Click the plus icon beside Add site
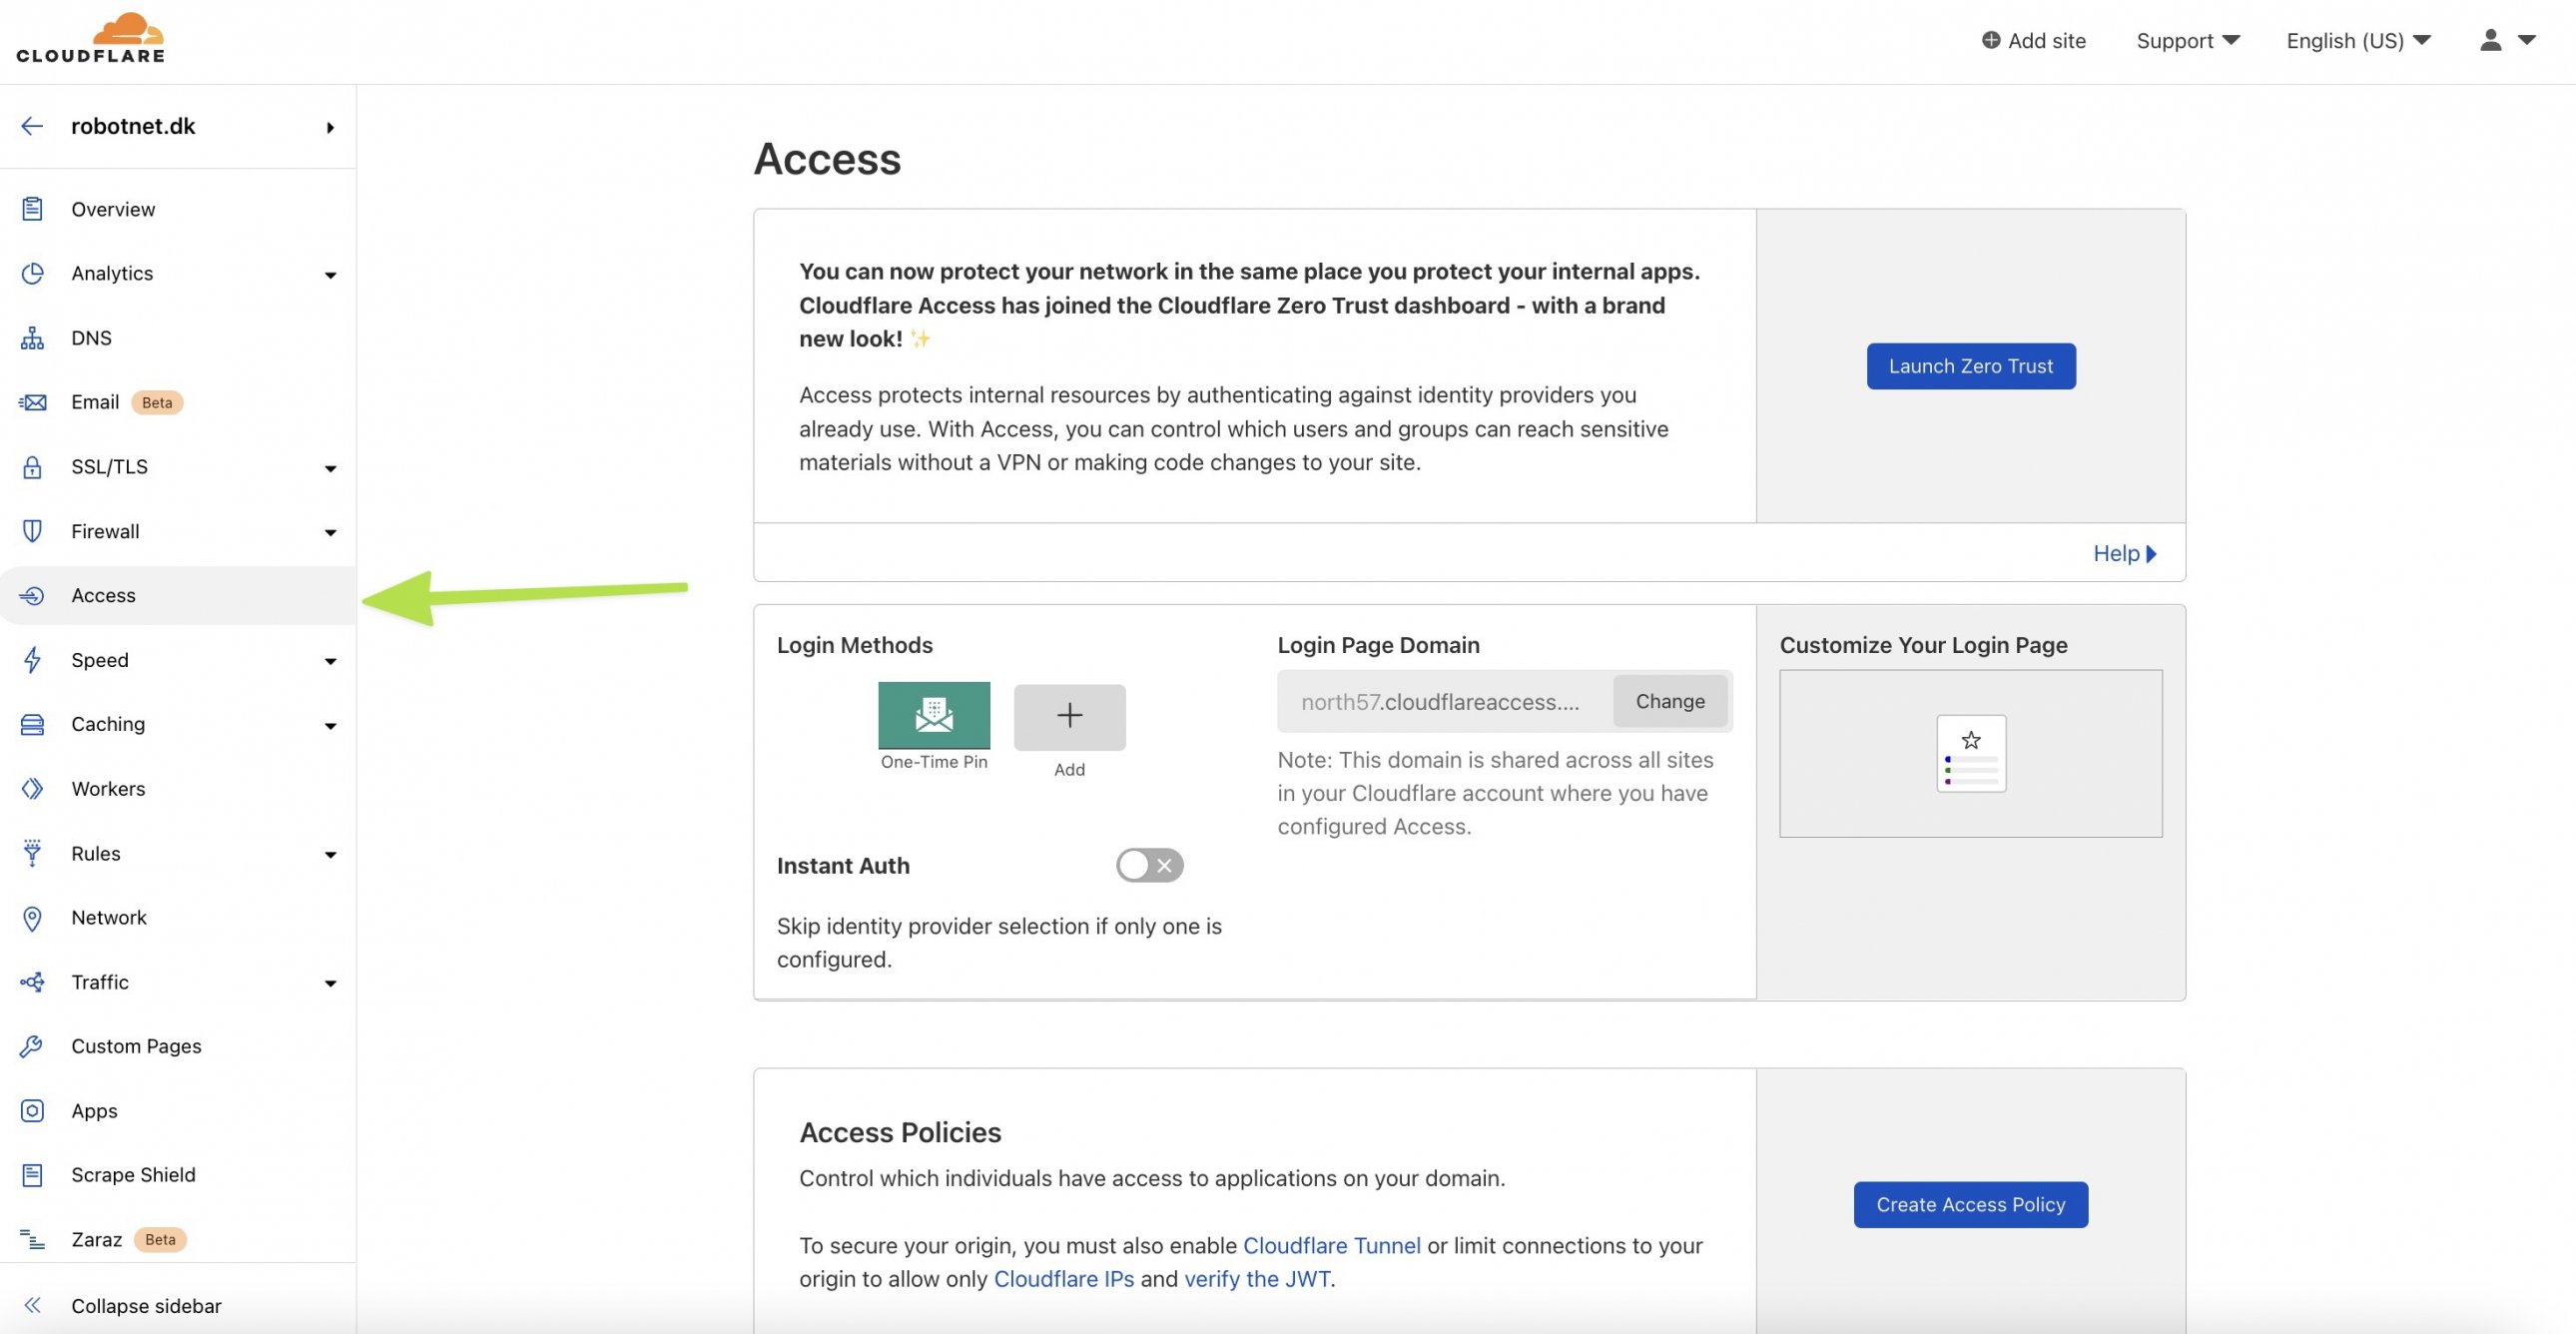Viewport: 2576px width, 1334px height. (1990, 40)
